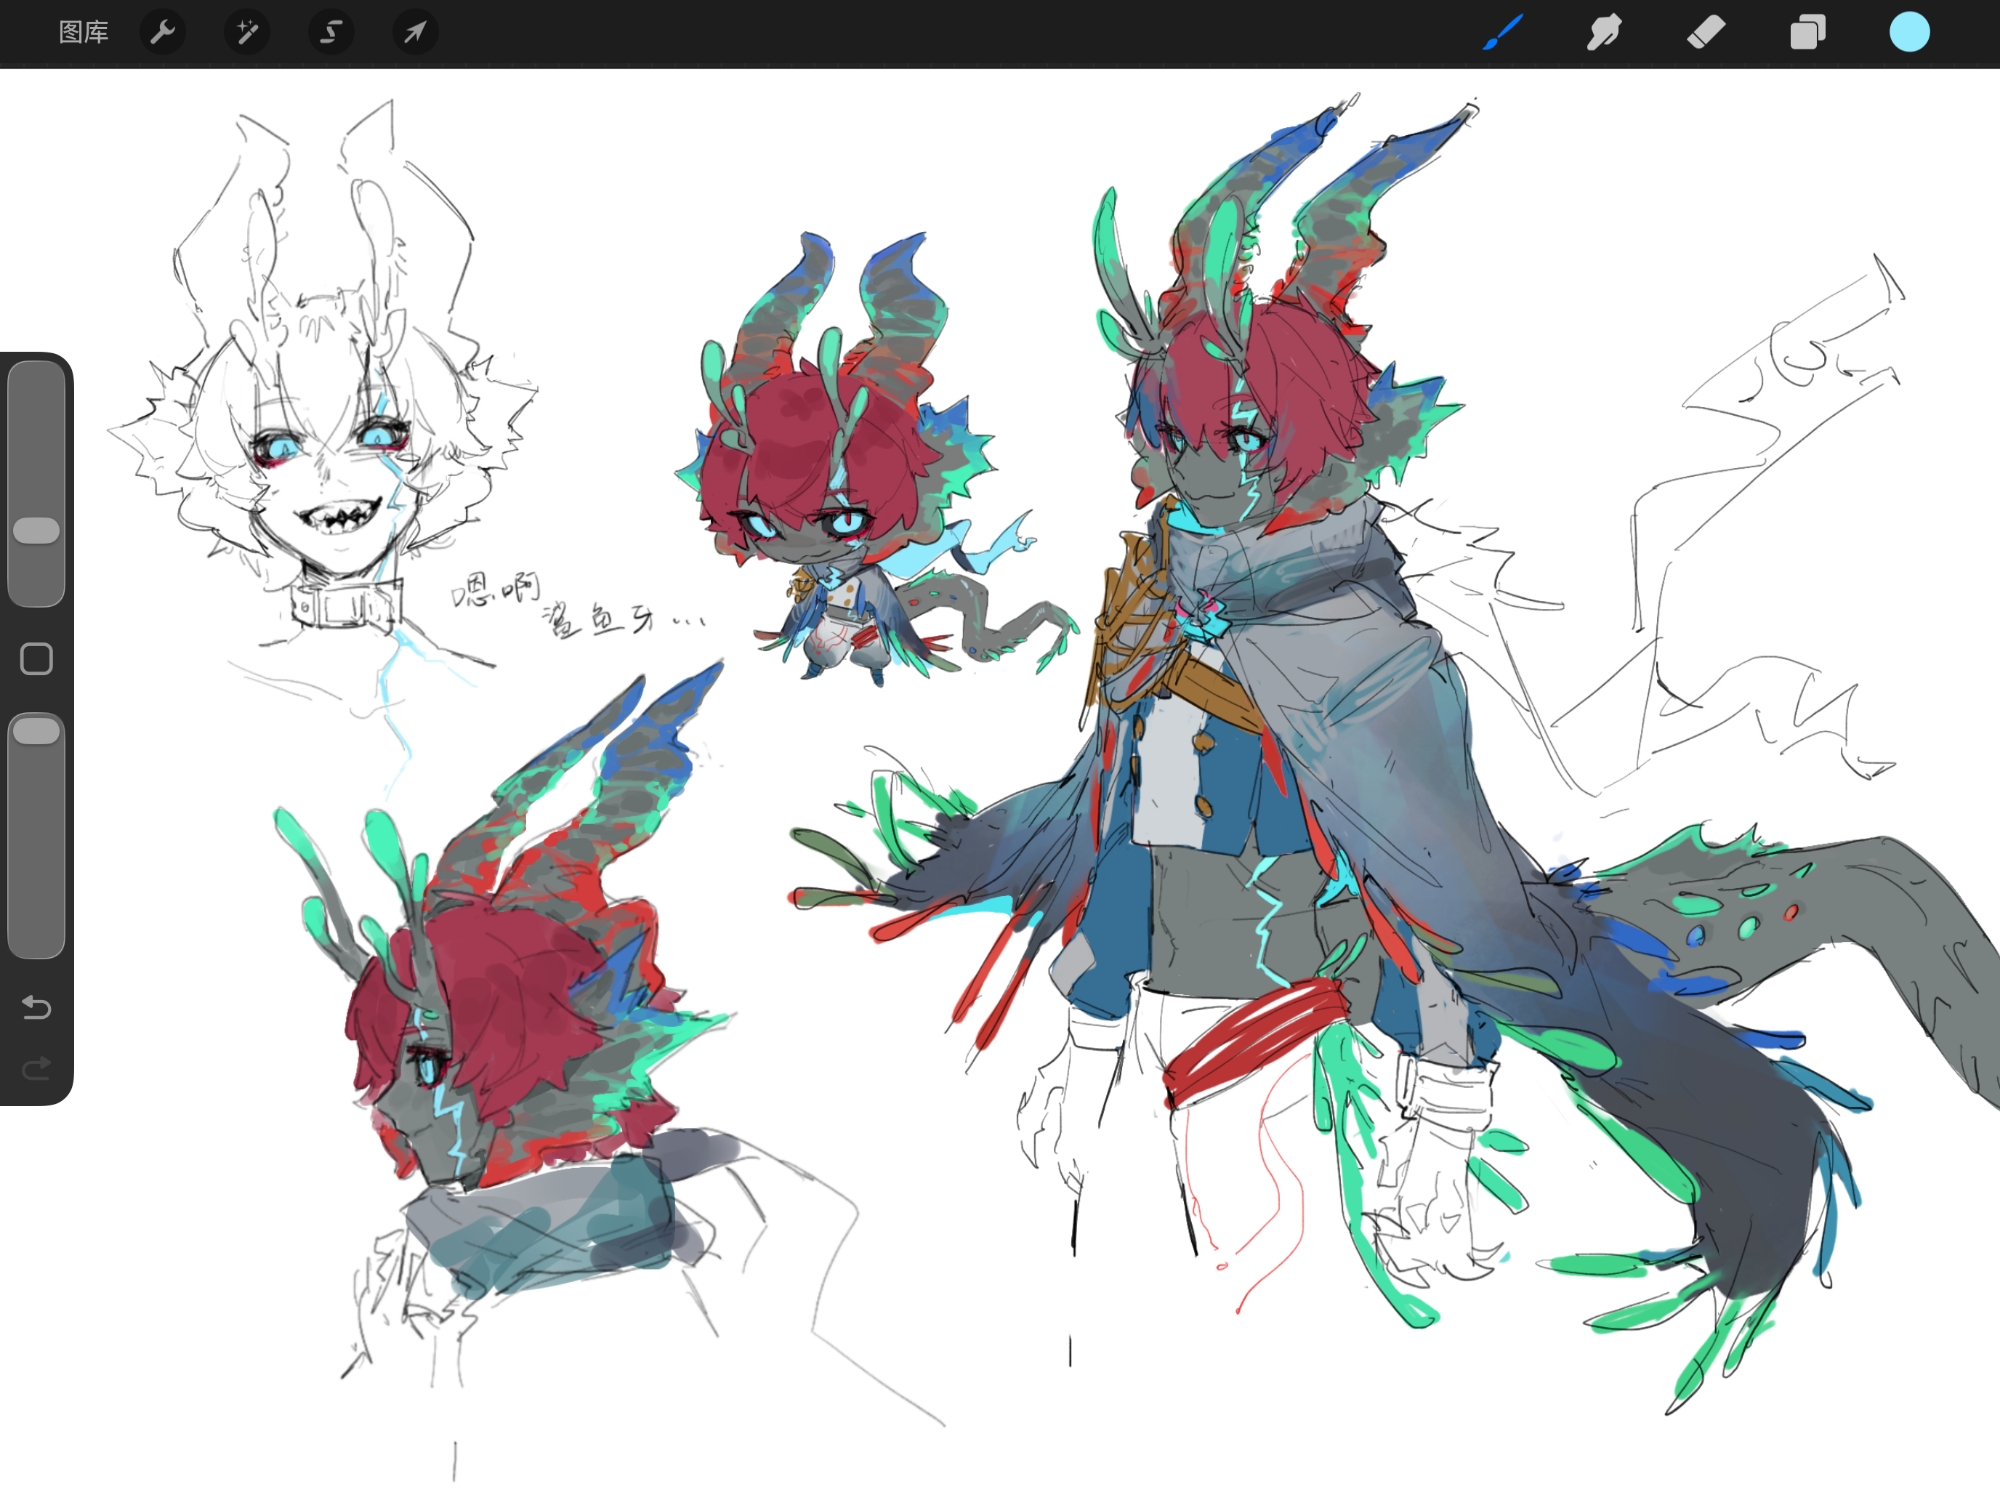
Task: Click the brush size slider handle
Action: point(37,531)
